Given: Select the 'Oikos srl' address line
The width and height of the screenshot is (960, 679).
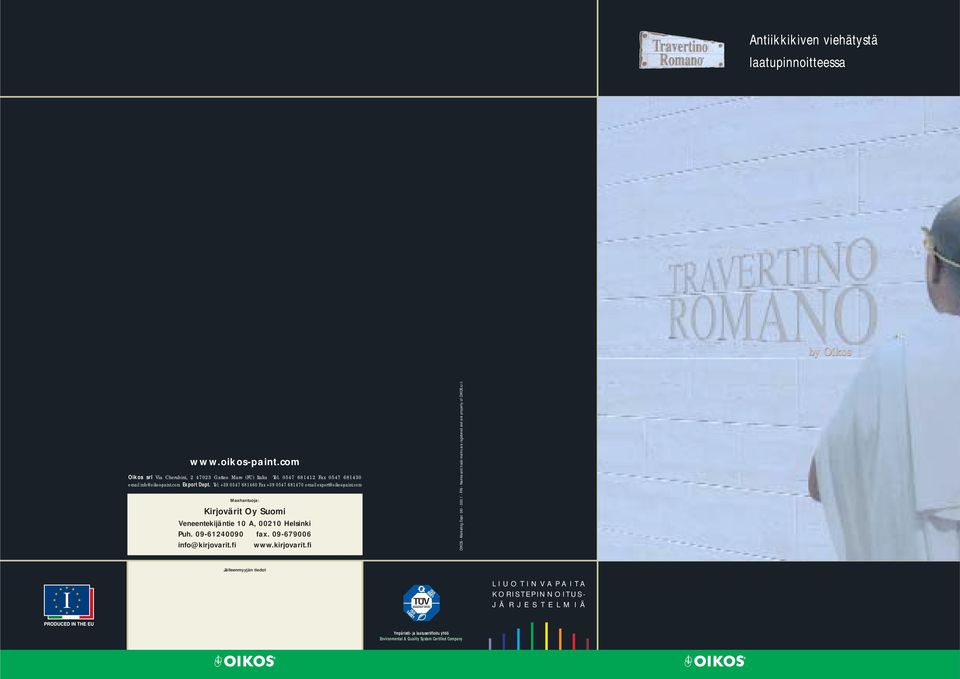Looking at the screenshot, I should point(245,478).
